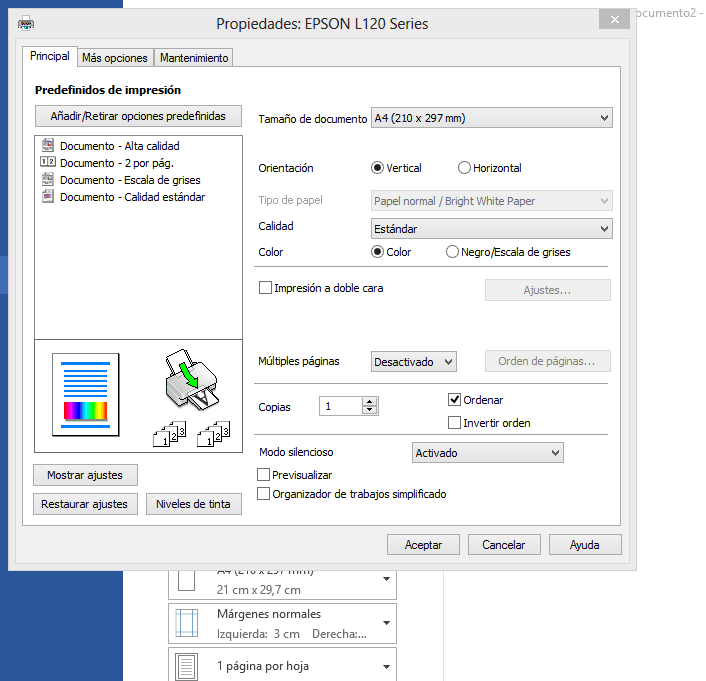
Task: Switch to the Más opciones tab
Action: click(115, 58)
